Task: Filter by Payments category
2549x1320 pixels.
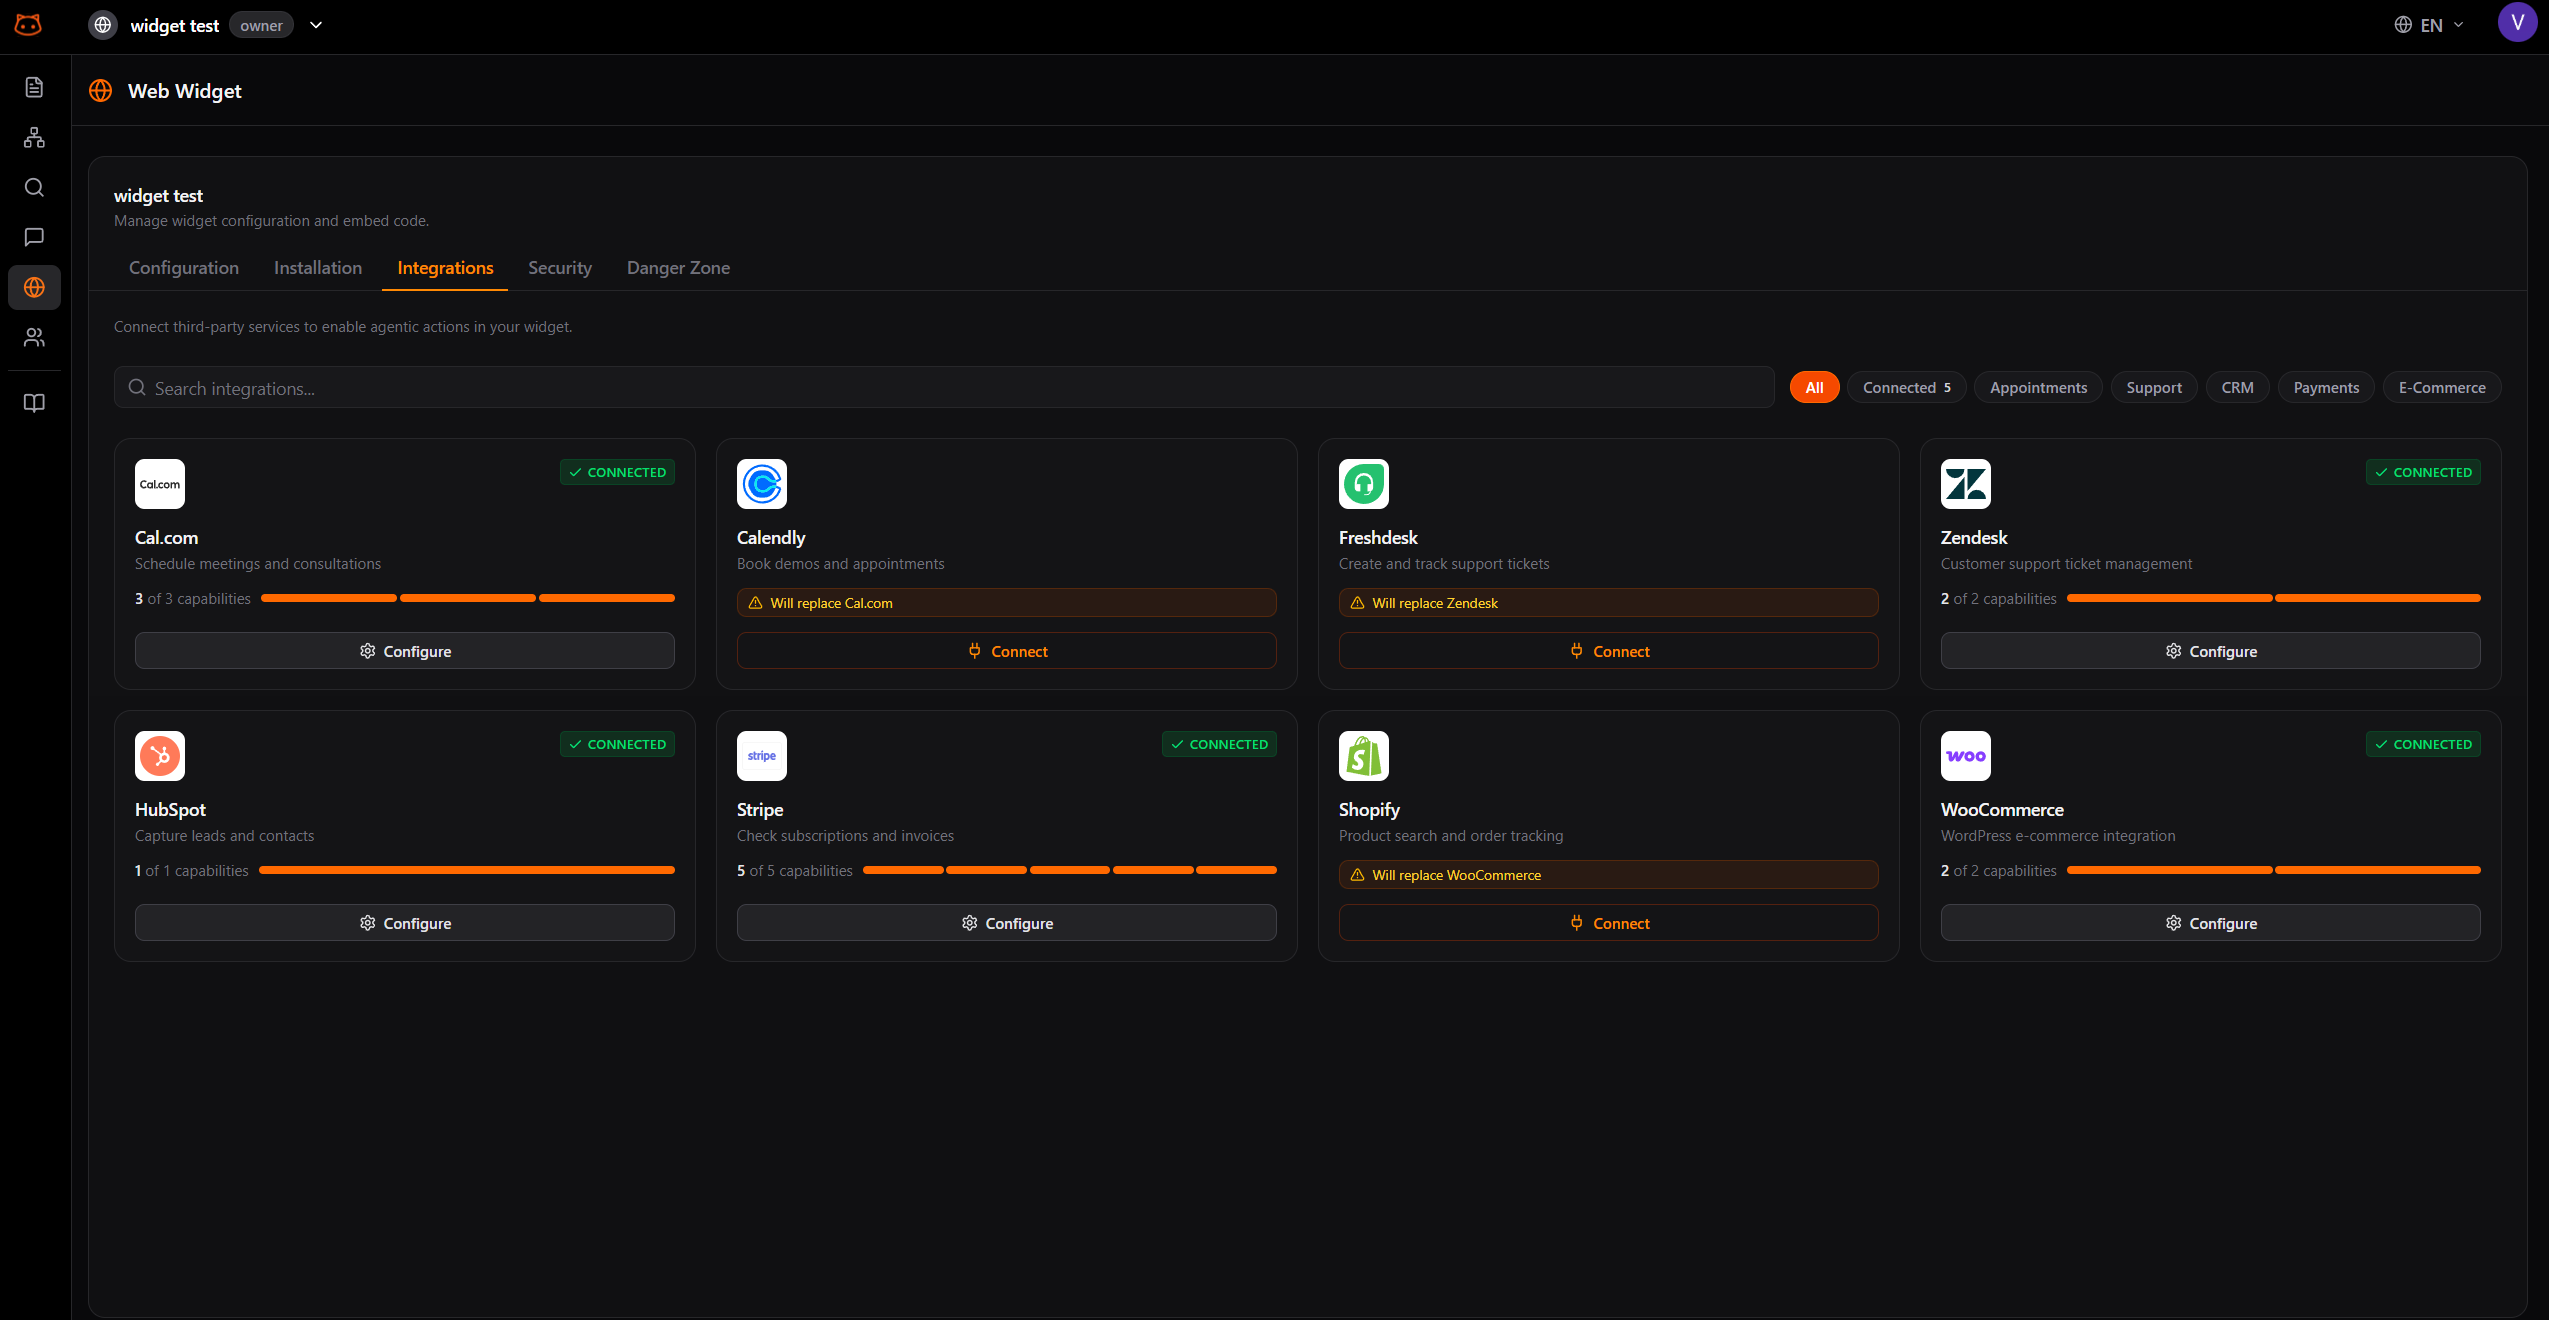Action: [2326, 387]
